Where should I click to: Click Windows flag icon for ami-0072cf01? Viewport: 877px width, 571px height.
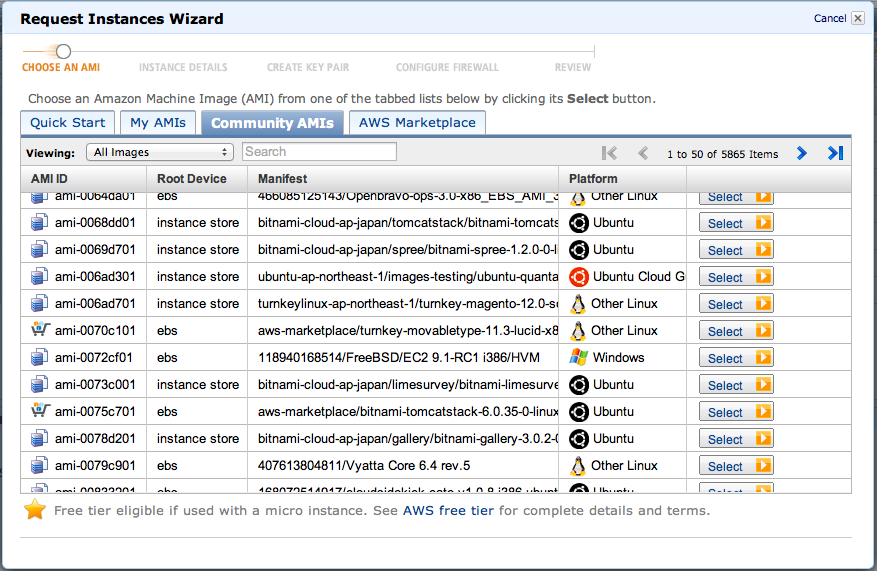click(579, 357)
